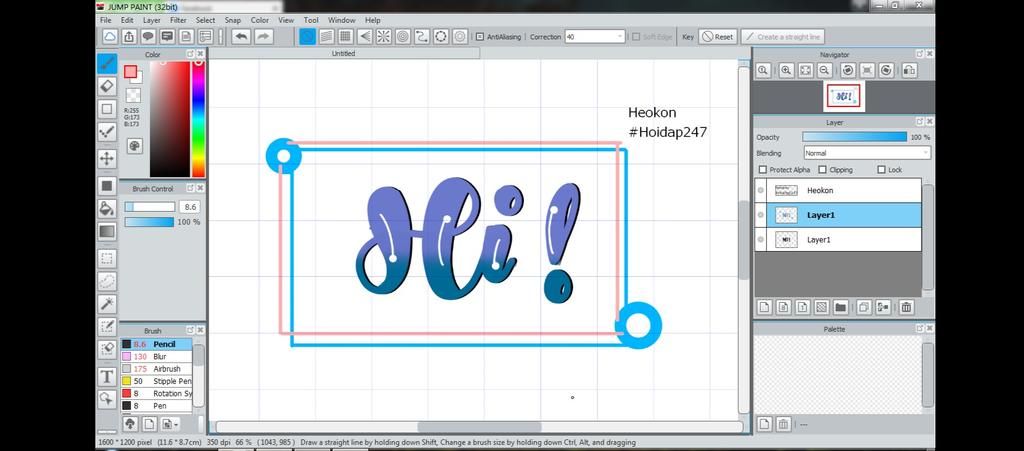Click the brush size value field 8.6
This screenshot has width=1024, height=451.
click(x=190, y=207)
